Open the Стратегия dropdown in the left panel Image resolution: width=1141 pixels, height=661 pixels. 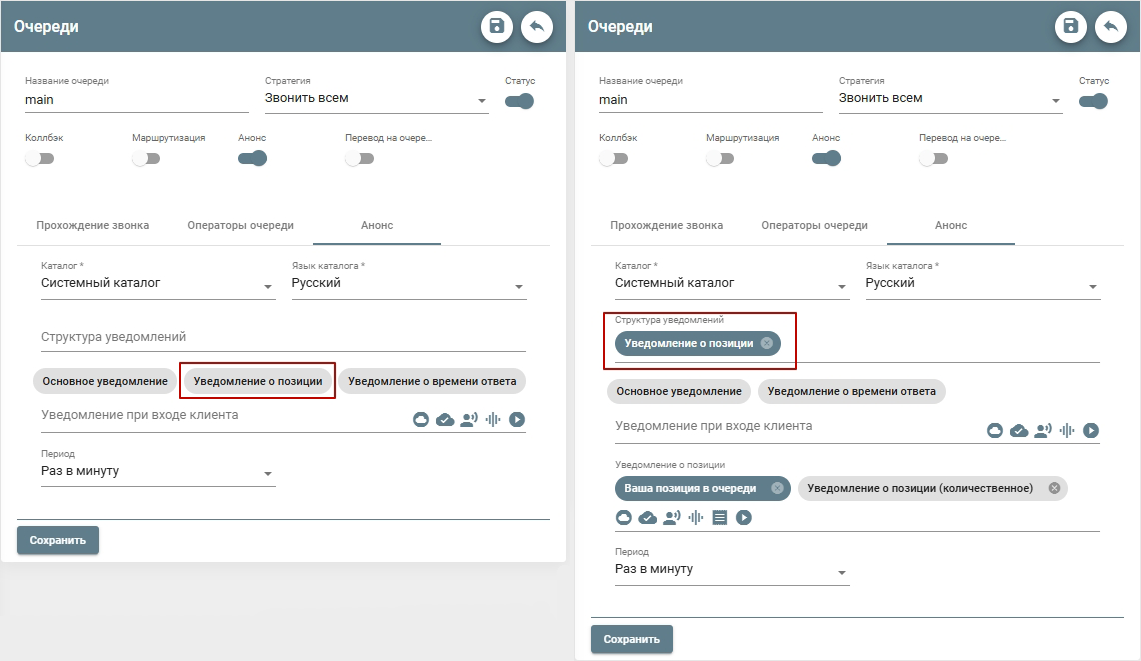pyautogui.click(x=376, y=99)
